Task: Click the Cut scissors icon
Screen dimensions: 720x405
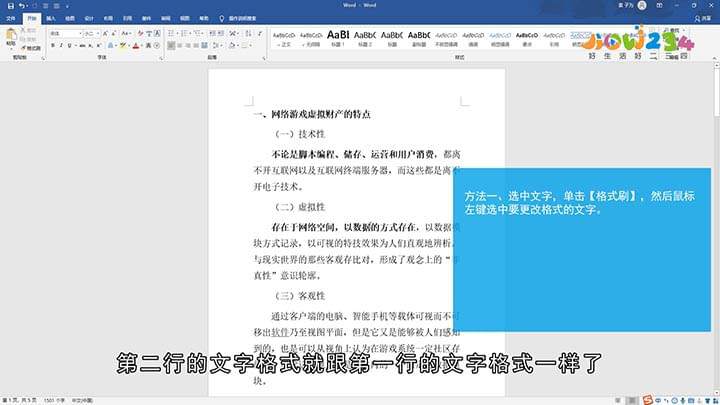Action: point(24,30)
